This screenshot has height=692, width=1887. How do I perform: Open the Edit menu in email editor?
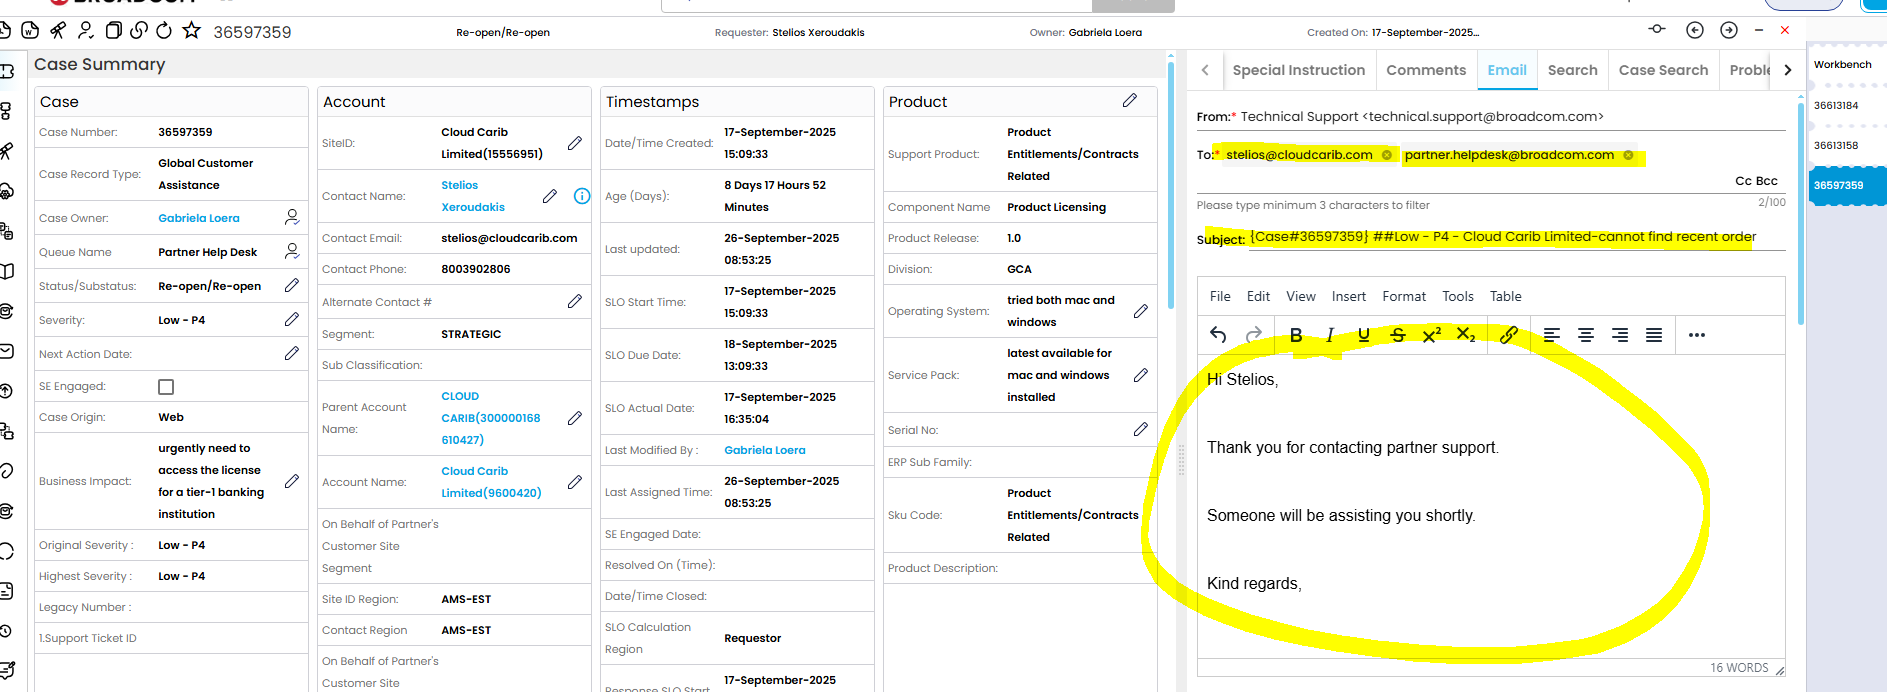tap(1258, 296)
